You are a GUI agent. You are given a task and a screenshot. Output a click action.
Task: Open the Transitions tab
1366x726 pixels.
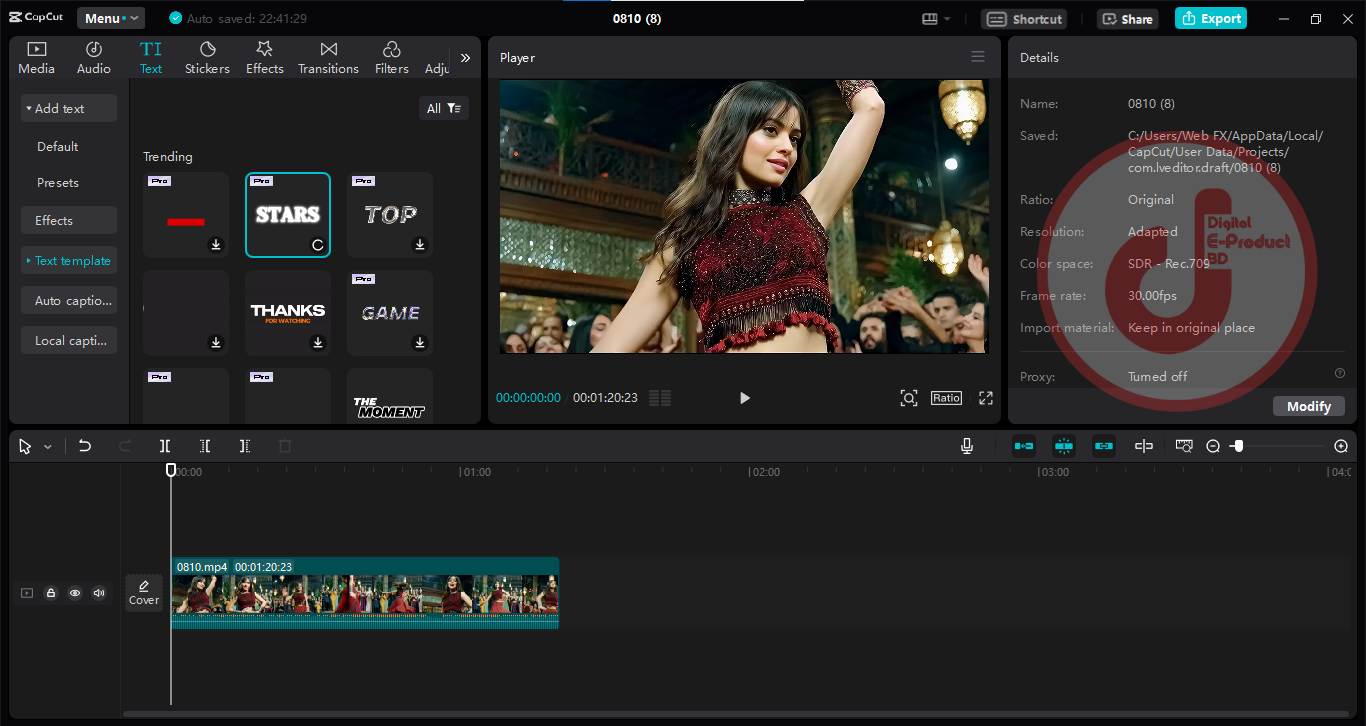[x=328, y=58]
